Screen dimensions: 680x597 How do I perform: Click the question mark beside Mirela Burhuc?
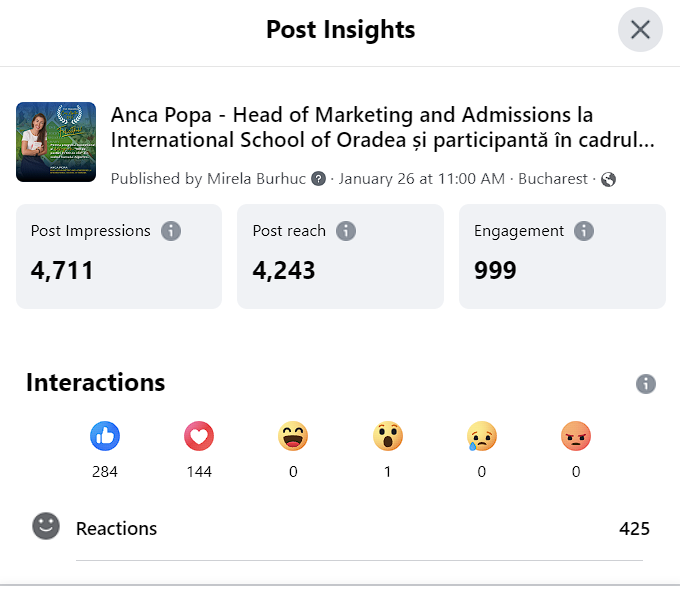coord(318,179)
